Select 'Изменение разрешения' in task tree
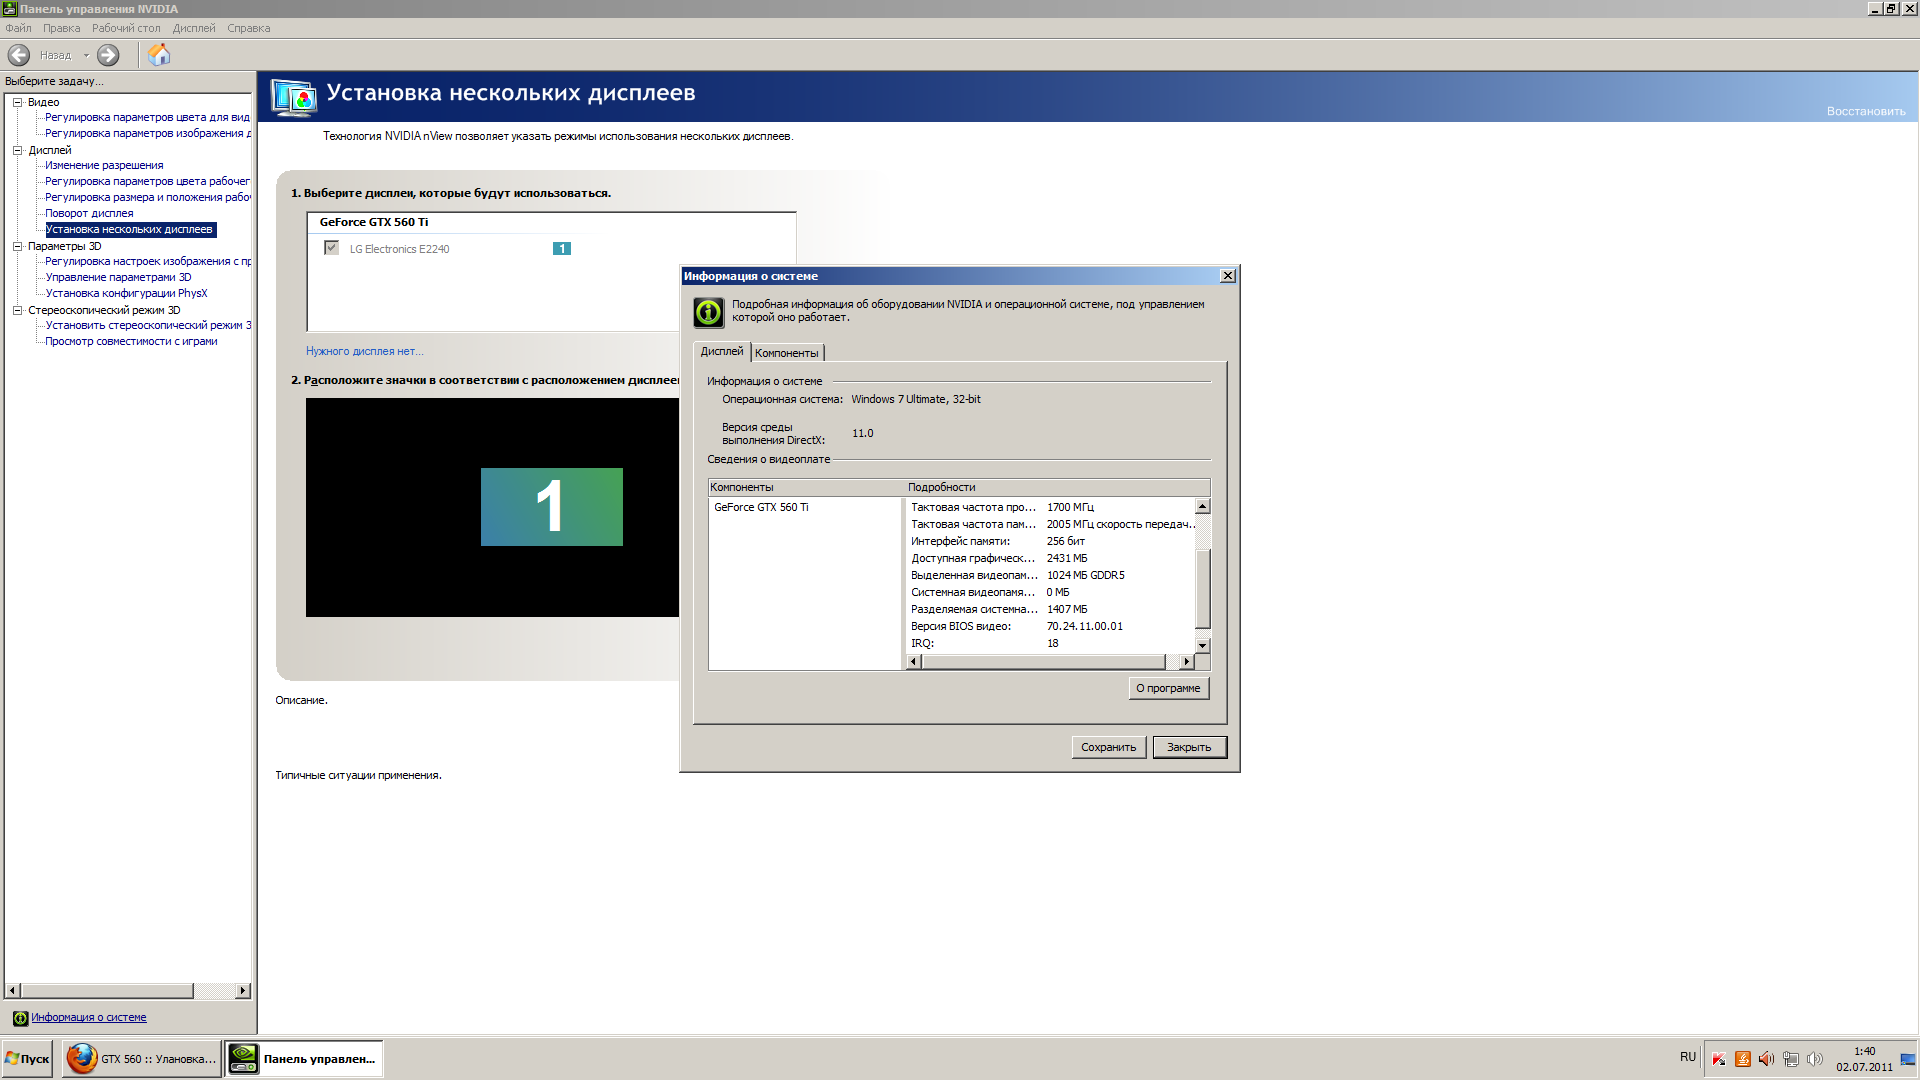Image resolution: width=1920 pixels, height=1080 pixels. pos(104,165)
